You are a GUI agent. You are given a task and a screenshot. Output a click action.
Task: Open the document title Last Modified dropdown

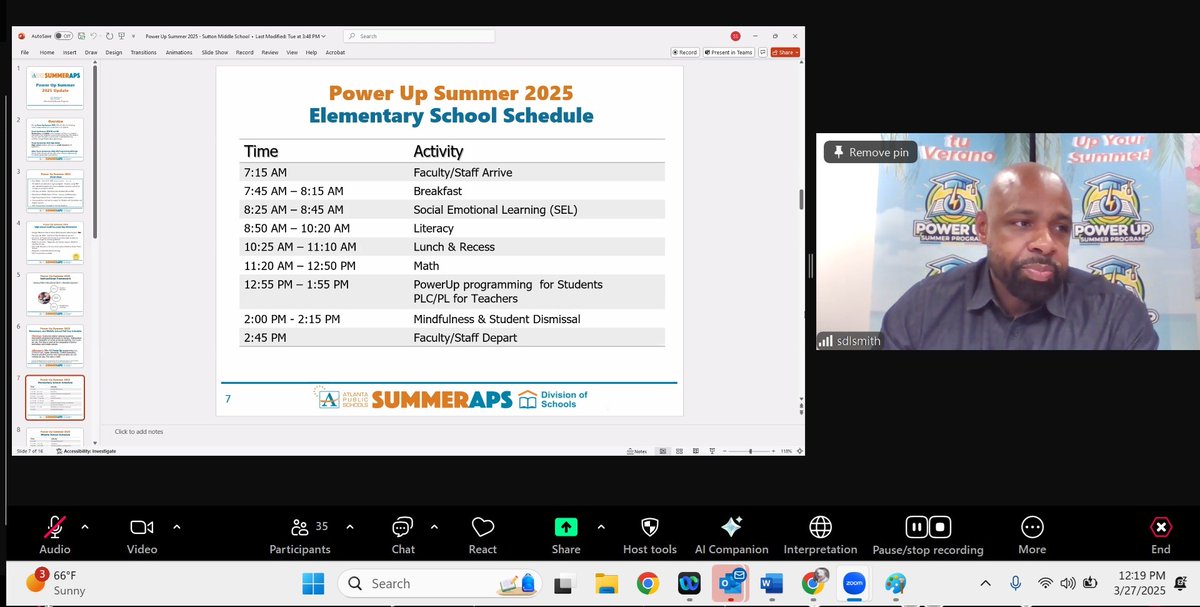tap(322, 36)
